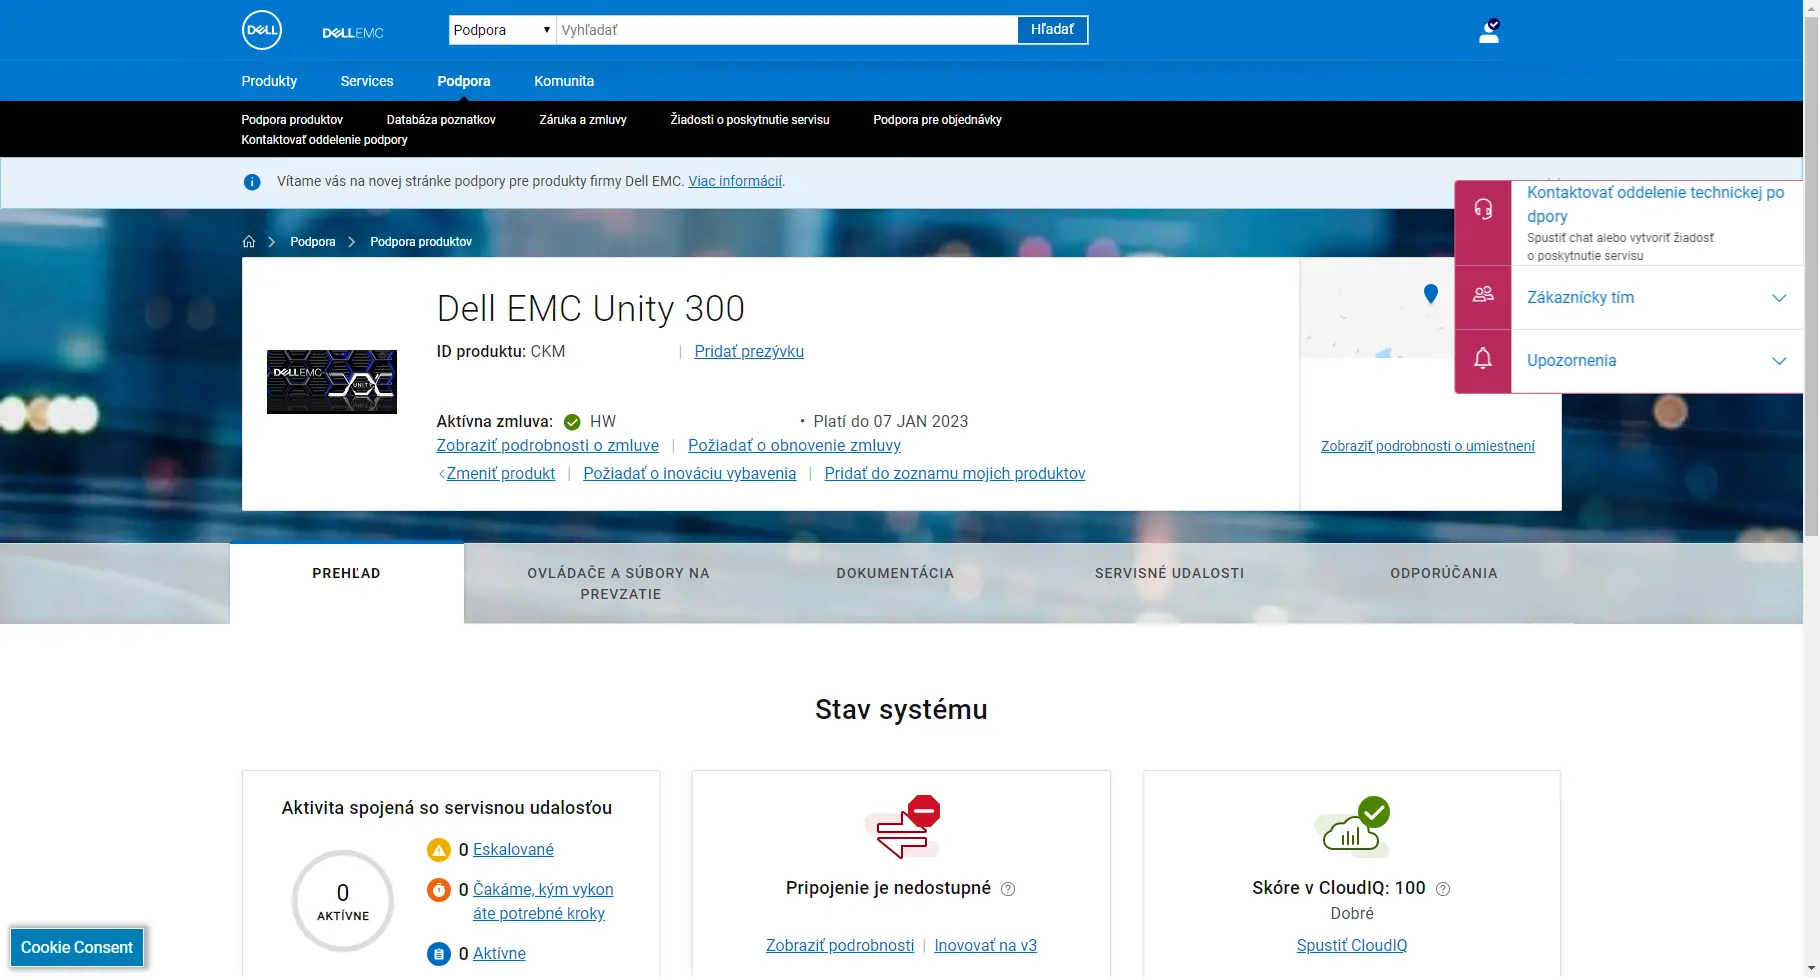
Task: Click the Viac informácií link
Action: pos(735,182)
